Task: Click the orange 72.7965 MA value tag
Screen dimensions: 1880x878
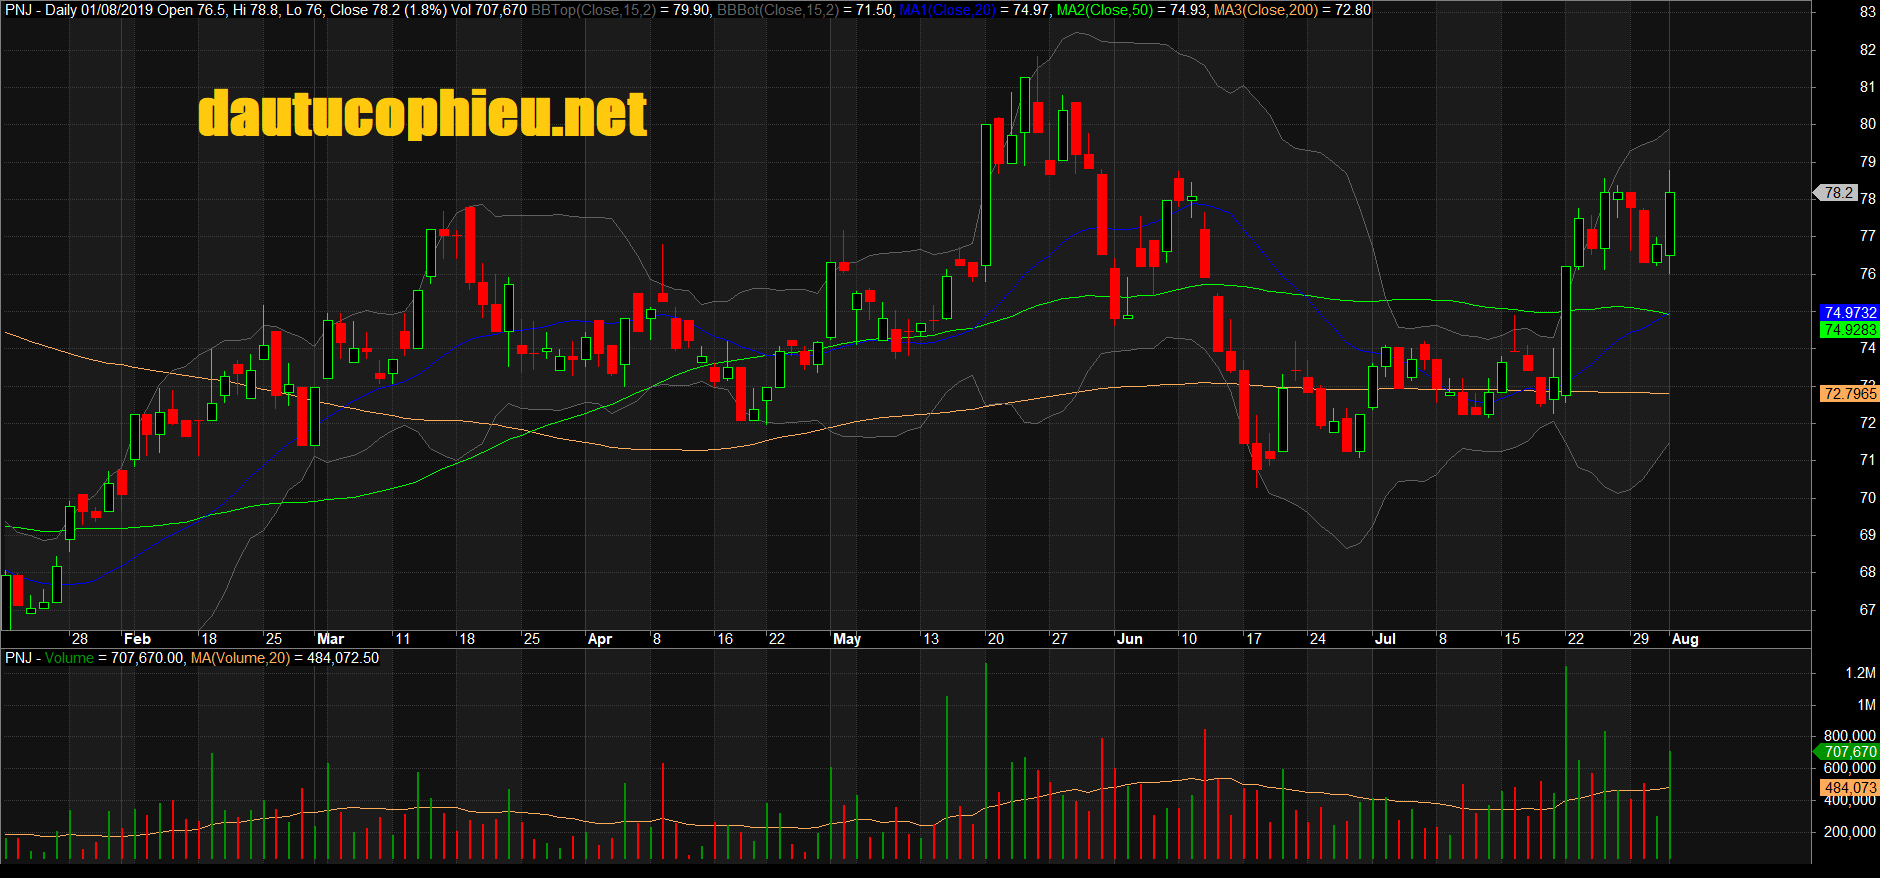Action: [1850, 394]
